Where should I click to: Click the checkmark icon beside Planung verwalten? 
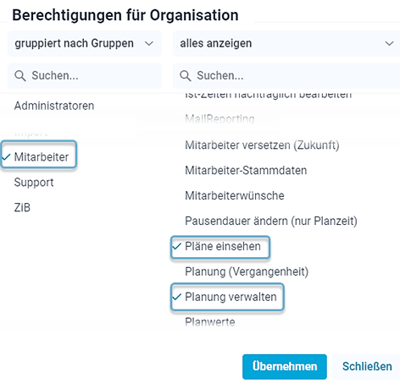pyautogui.click(x=177, y=297)
